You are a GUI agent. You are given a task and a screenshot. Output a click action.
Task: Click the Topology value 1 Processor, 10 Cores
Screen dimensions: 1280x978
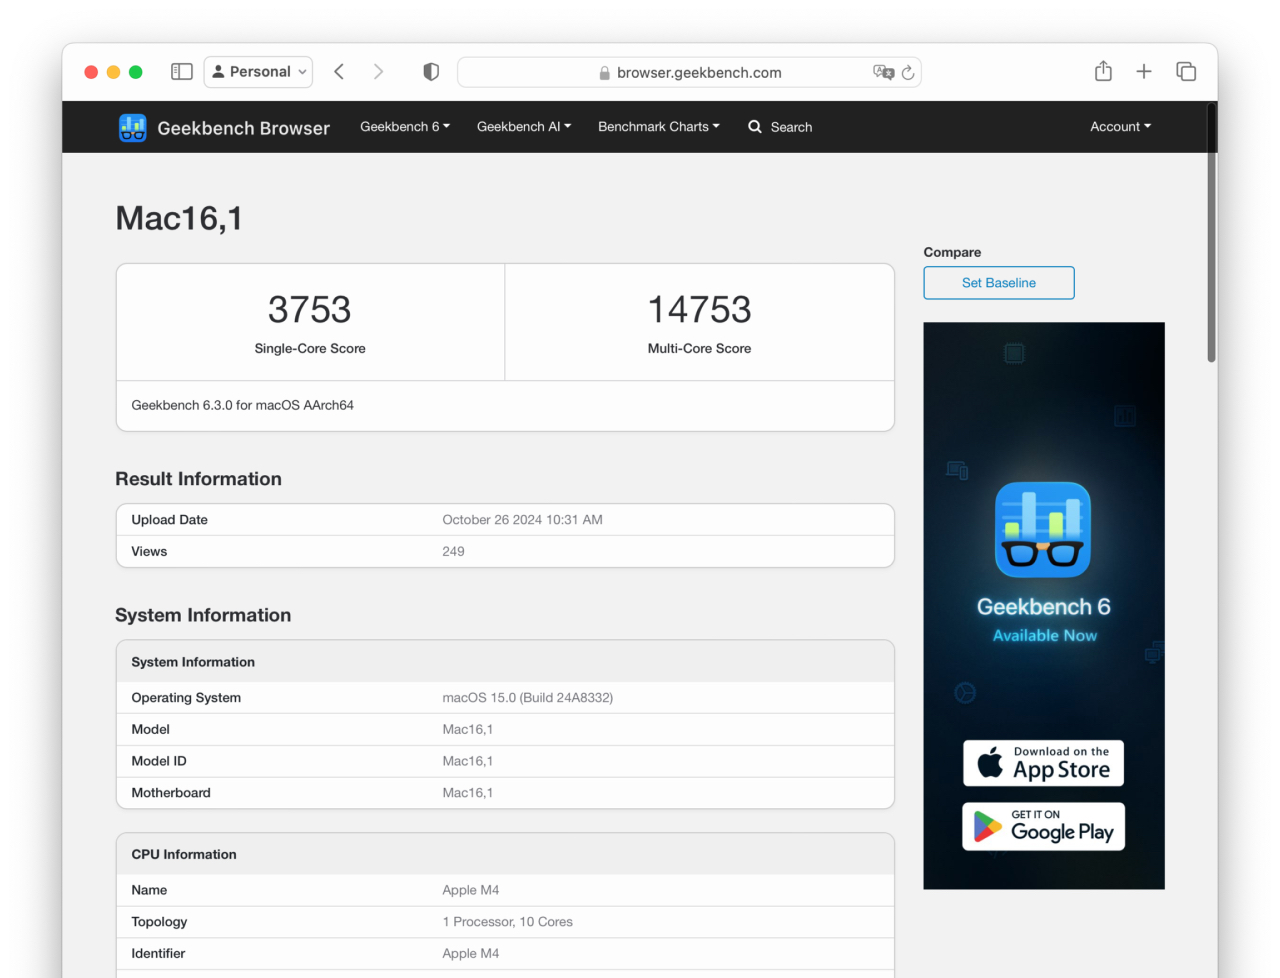tap(508, 922)
